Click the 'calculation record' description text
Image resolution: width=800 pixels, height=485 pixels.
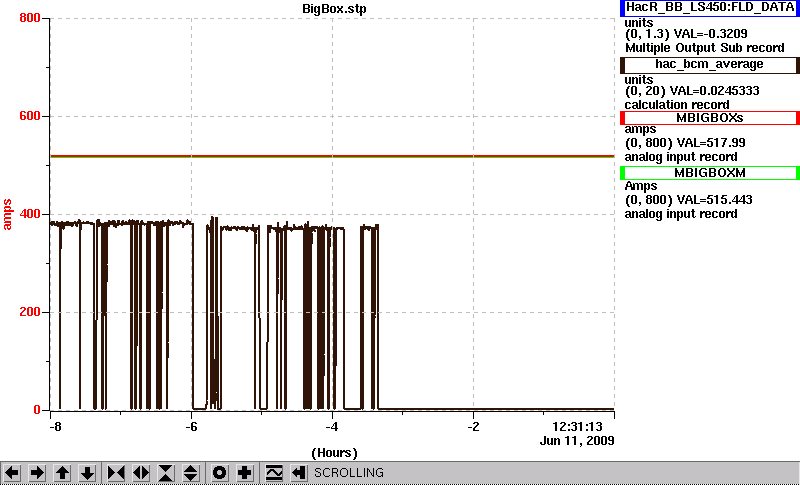(x=677, y=105)
